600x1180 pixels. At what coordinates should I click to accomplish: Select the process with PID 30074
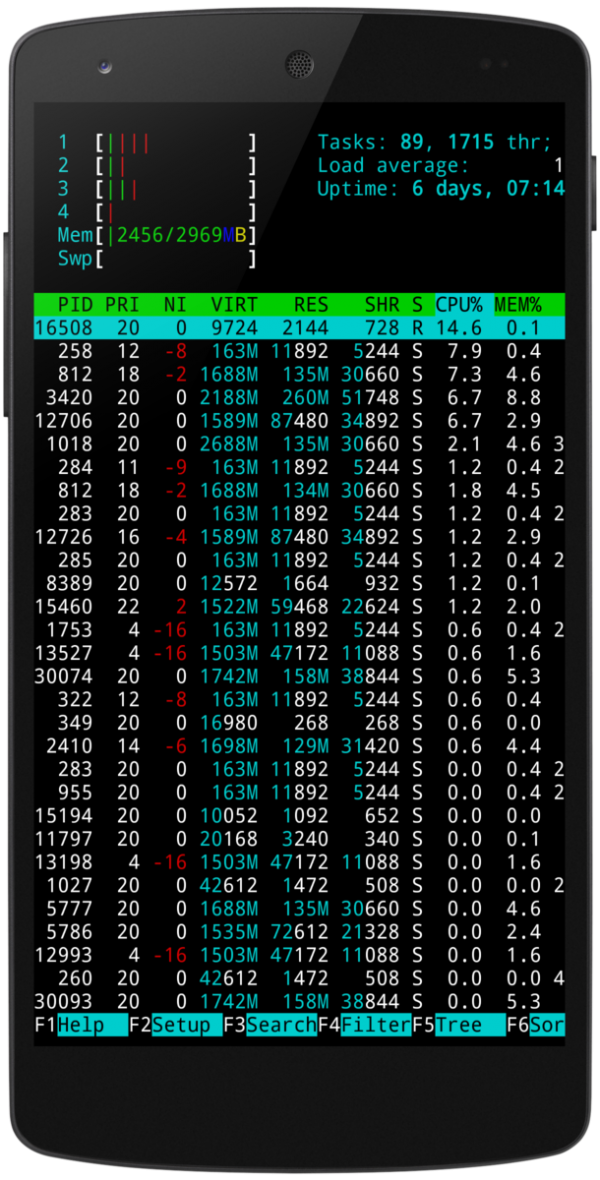point(298,677)
